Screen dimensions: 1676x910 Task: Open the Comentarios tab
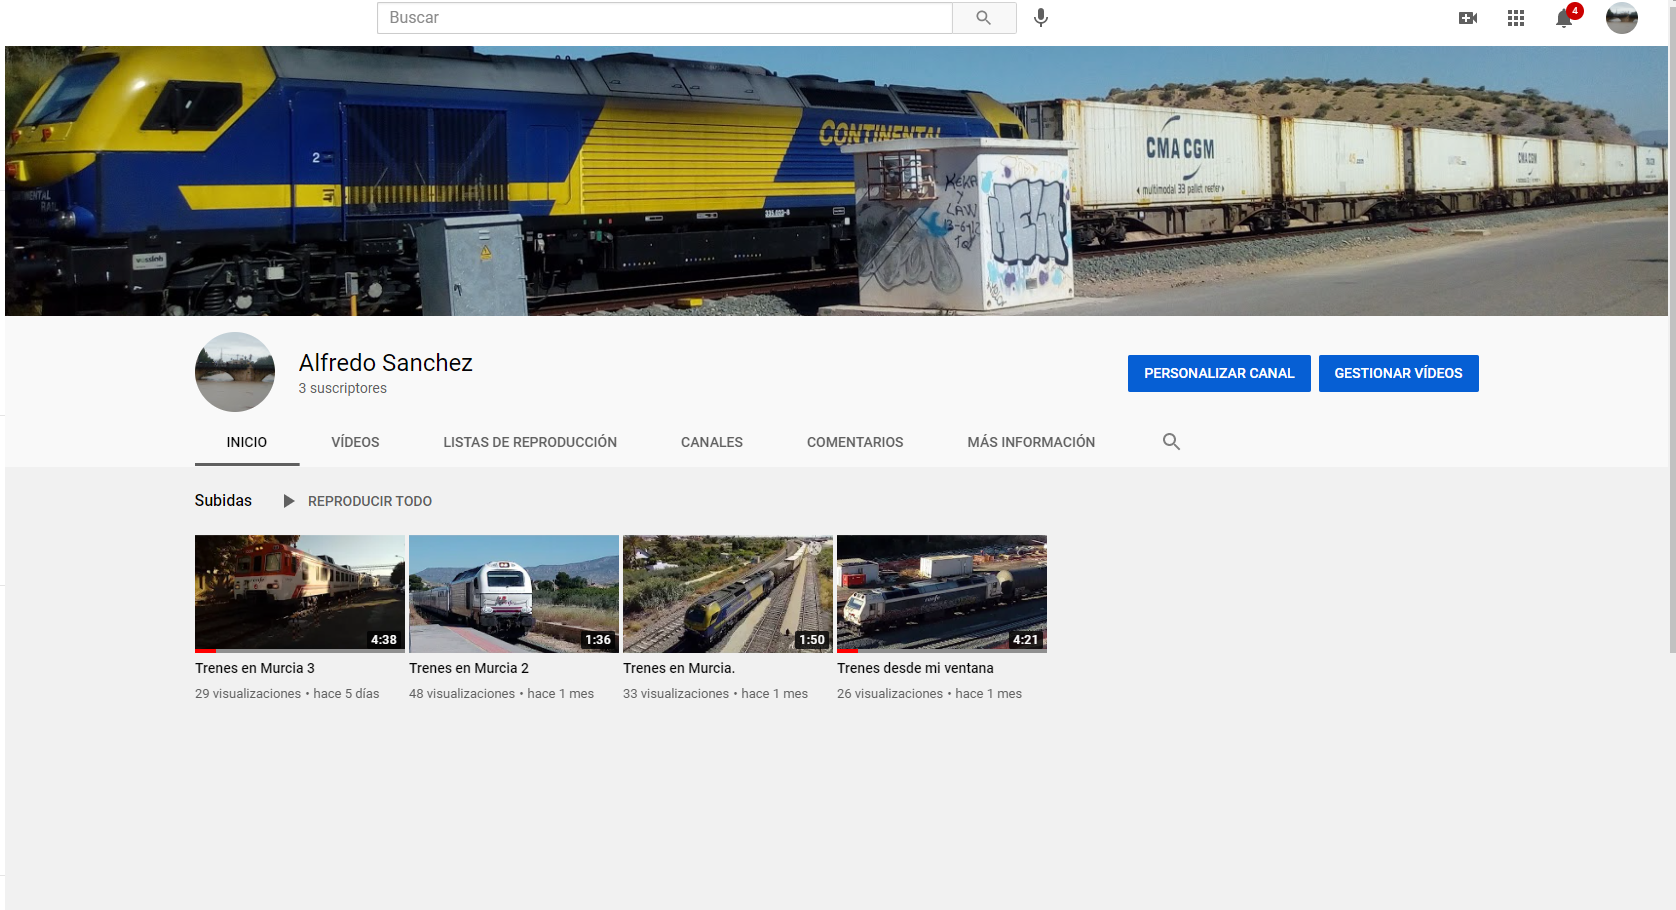pyautogui.click(x=855, y=442)
